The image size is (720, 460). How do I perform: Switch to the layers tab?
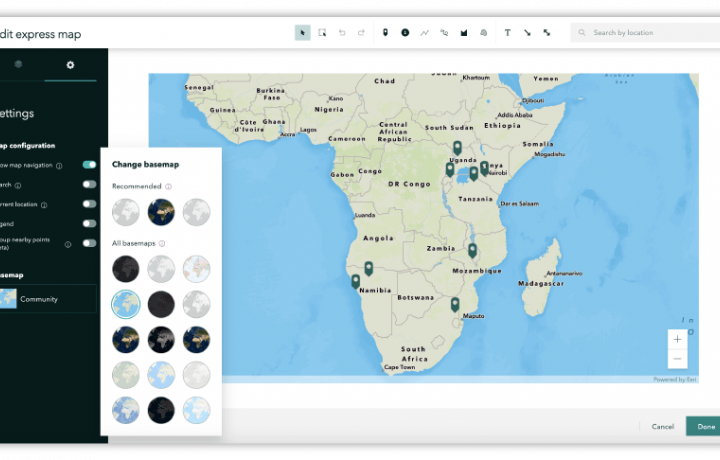(18, 64)
